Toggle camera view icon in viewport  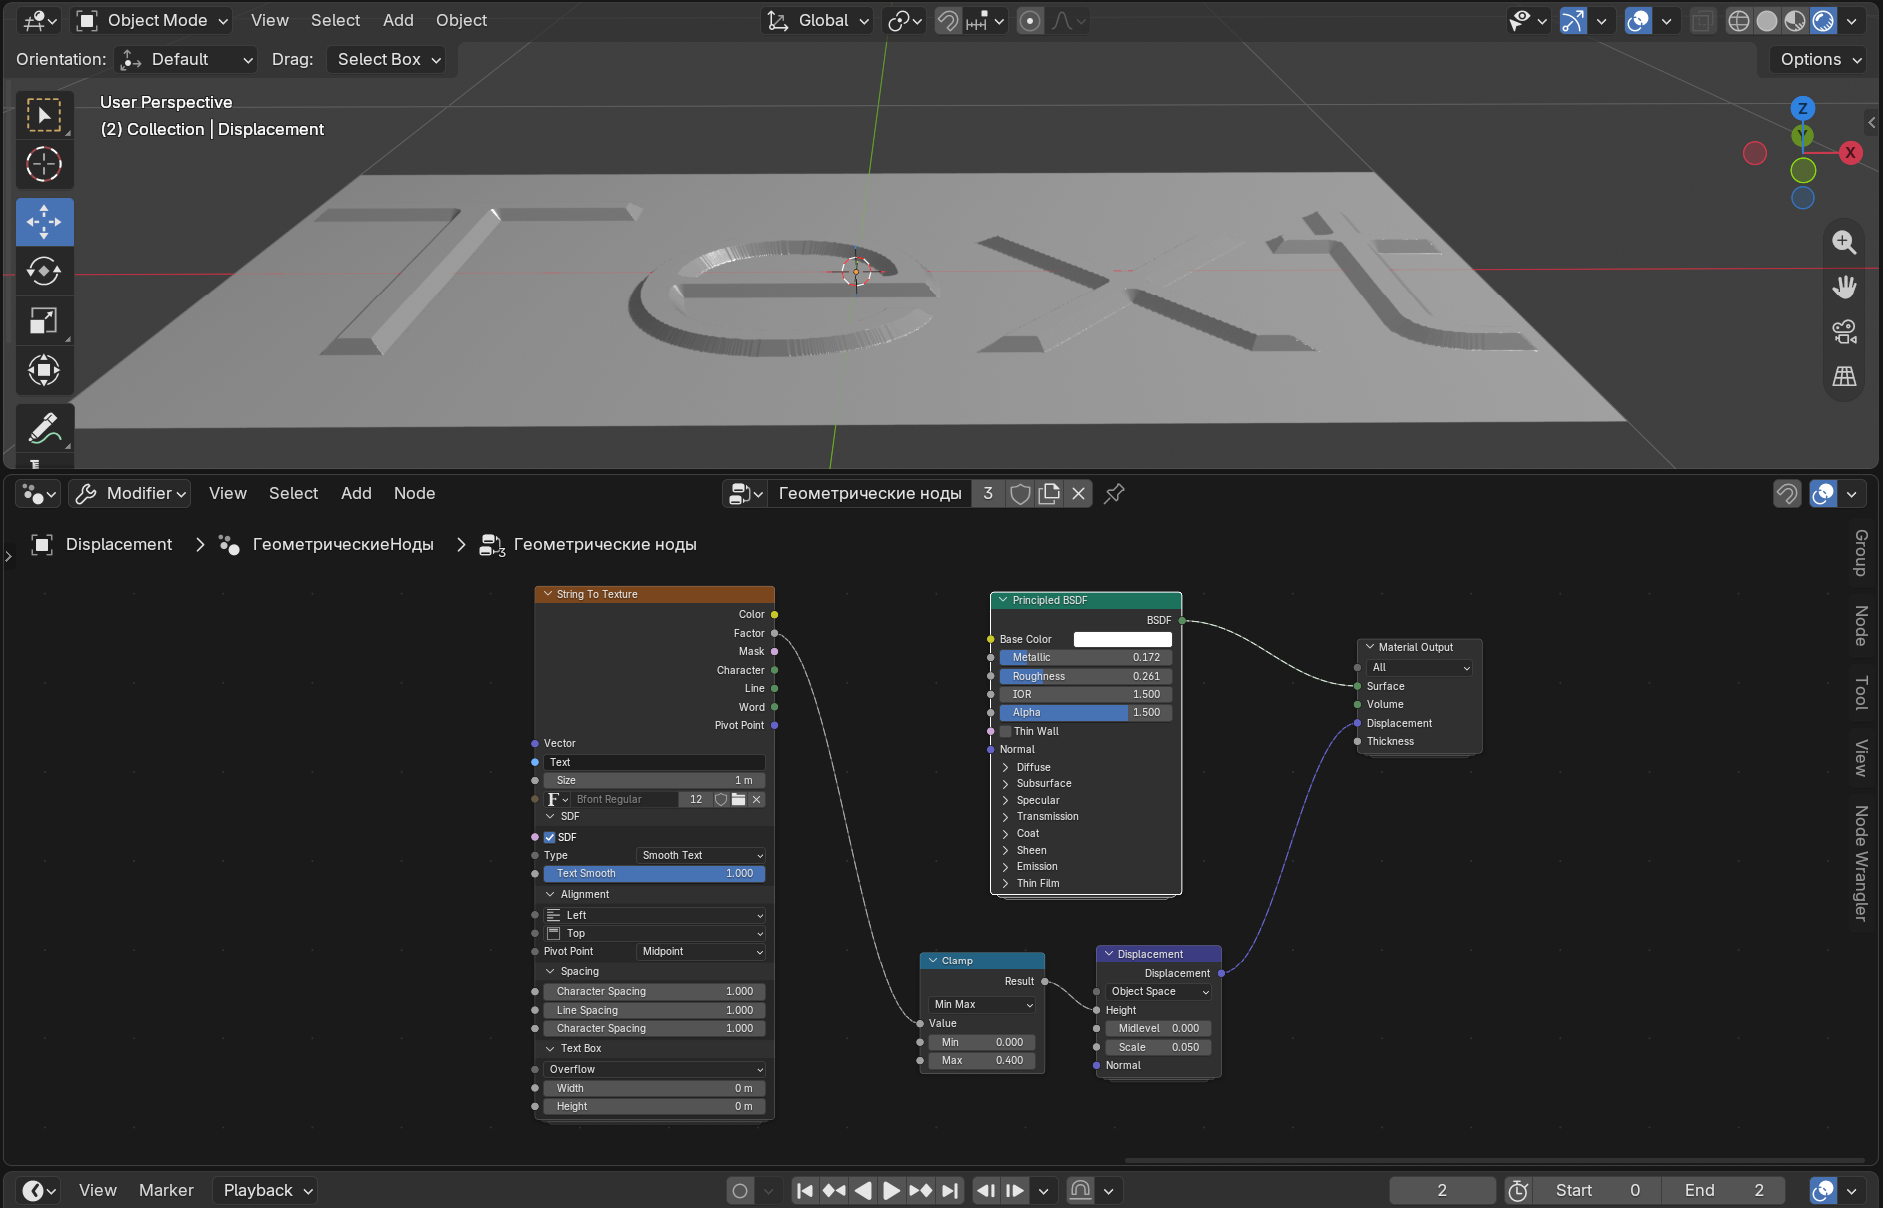coord(1844,332)
